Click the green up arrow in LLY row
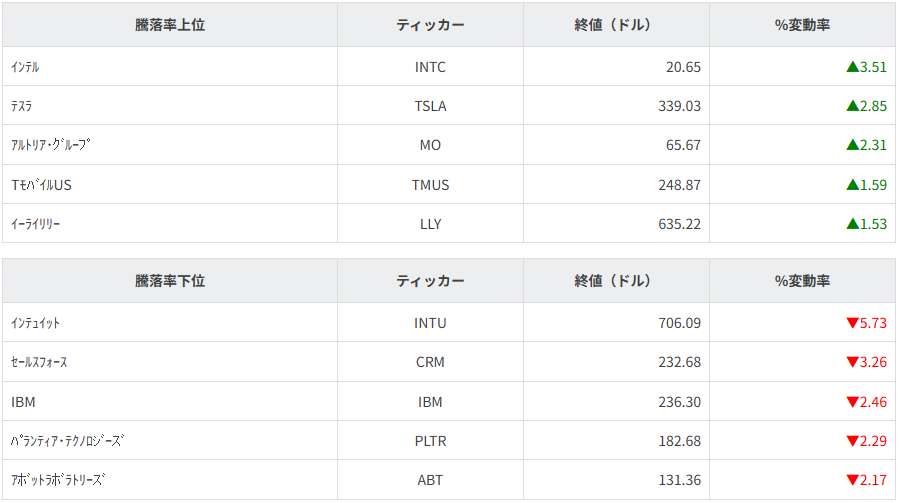Screen dimensions: 899x503 pos(852,224)
